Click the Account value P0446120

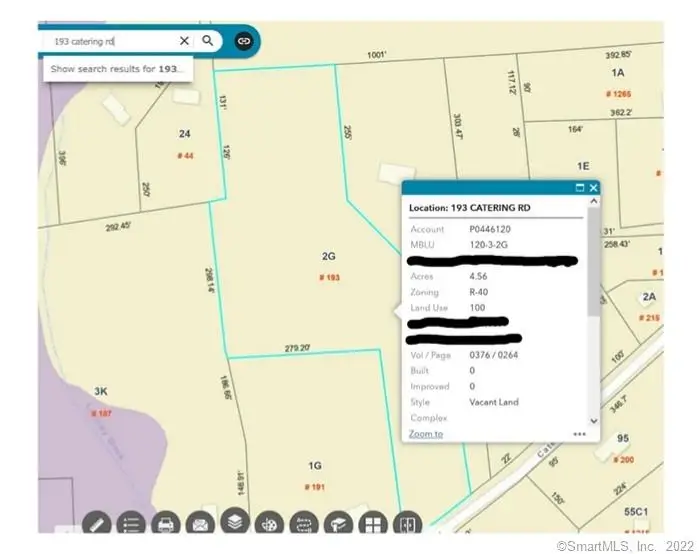click(490, 229)
